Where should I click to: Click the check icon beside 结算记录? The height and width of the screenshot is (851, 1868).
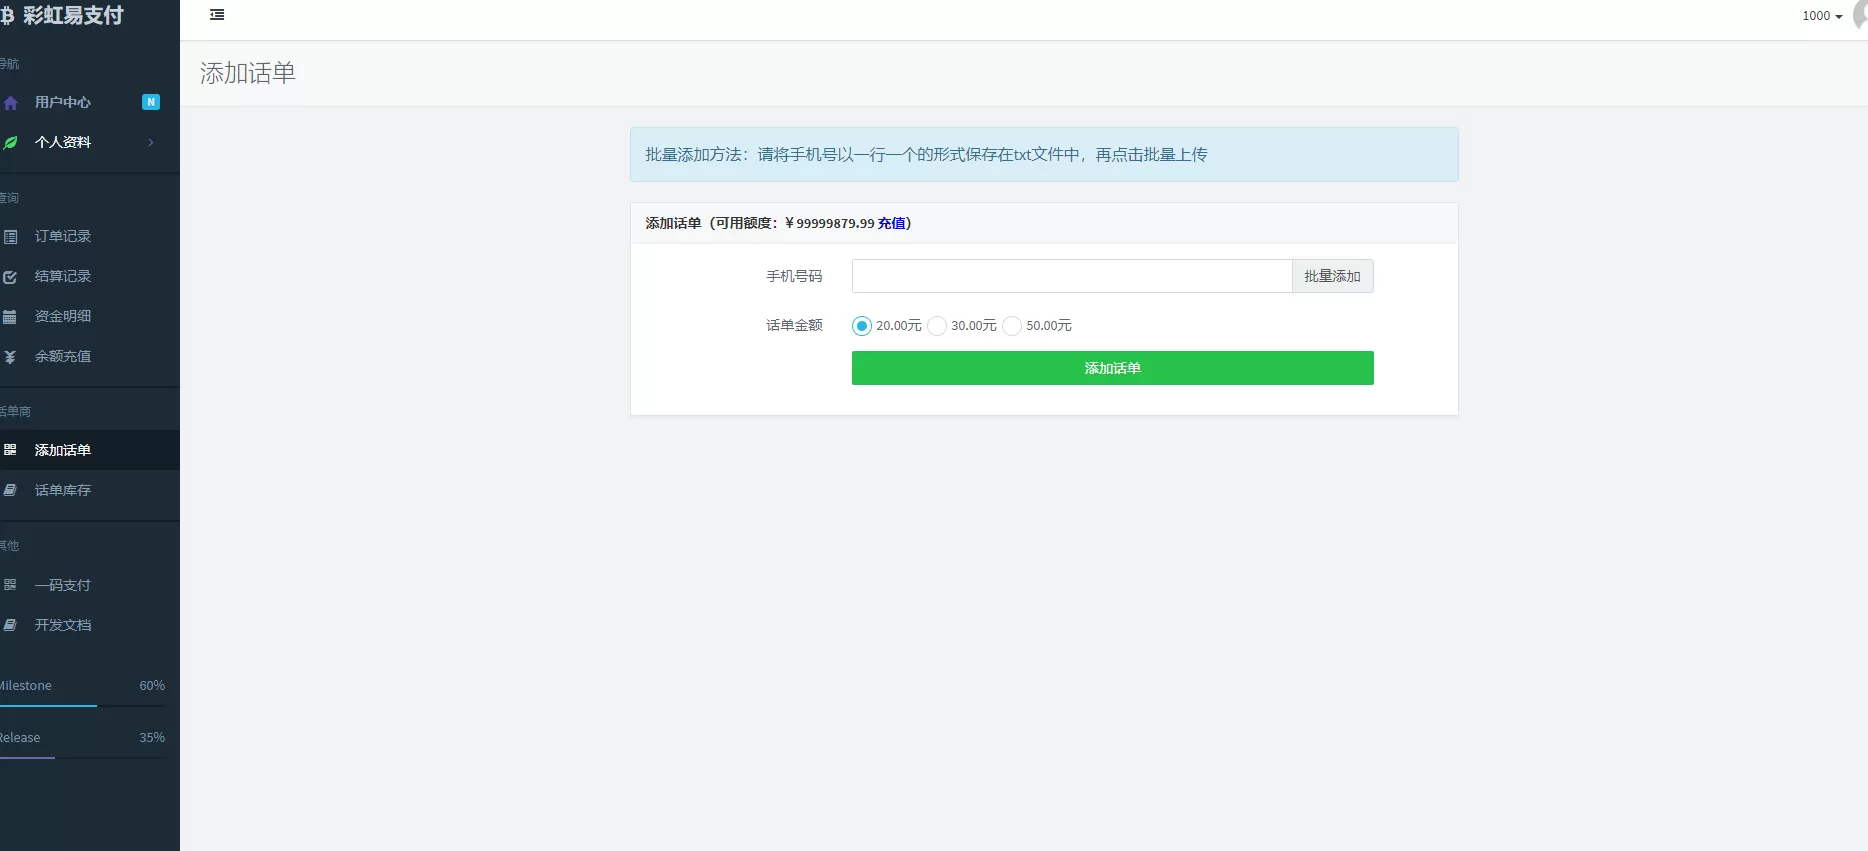click(x=11, y=277)
